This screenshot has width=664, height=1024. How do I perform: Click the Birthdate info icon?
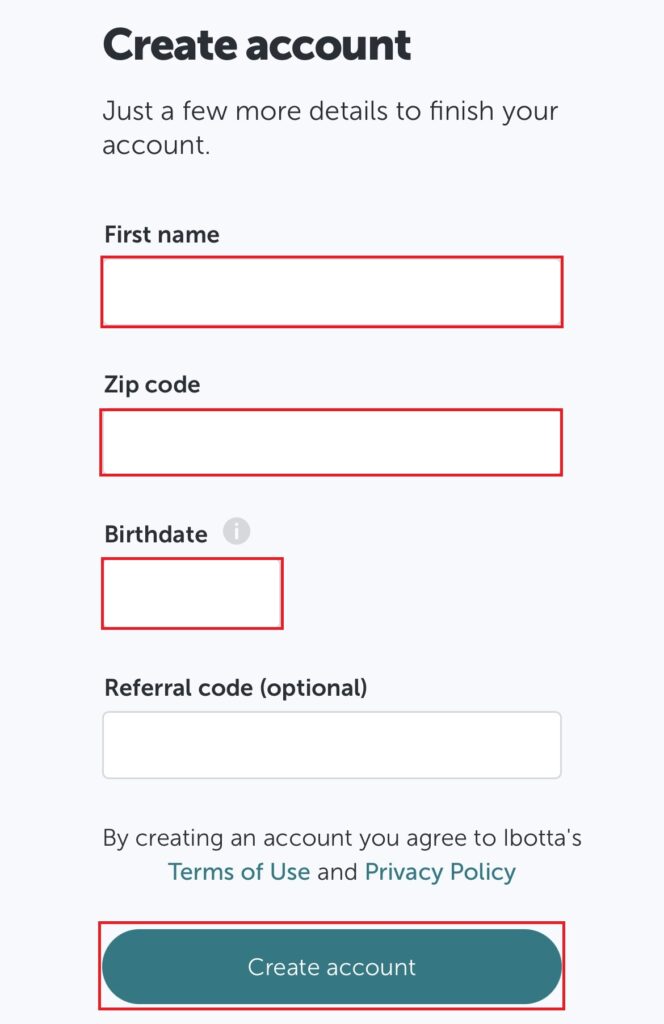tap(236, 532)
